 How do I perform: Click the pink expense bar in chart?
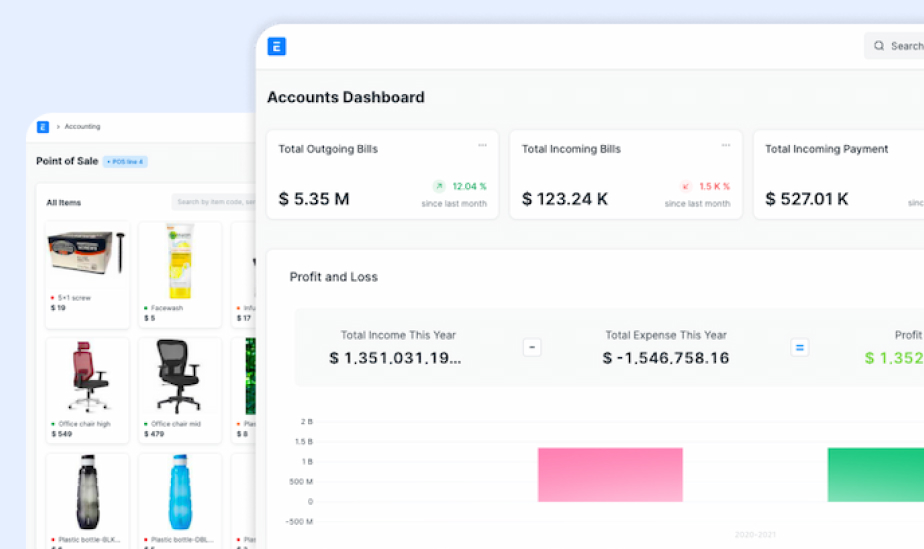tap(610, 475)
